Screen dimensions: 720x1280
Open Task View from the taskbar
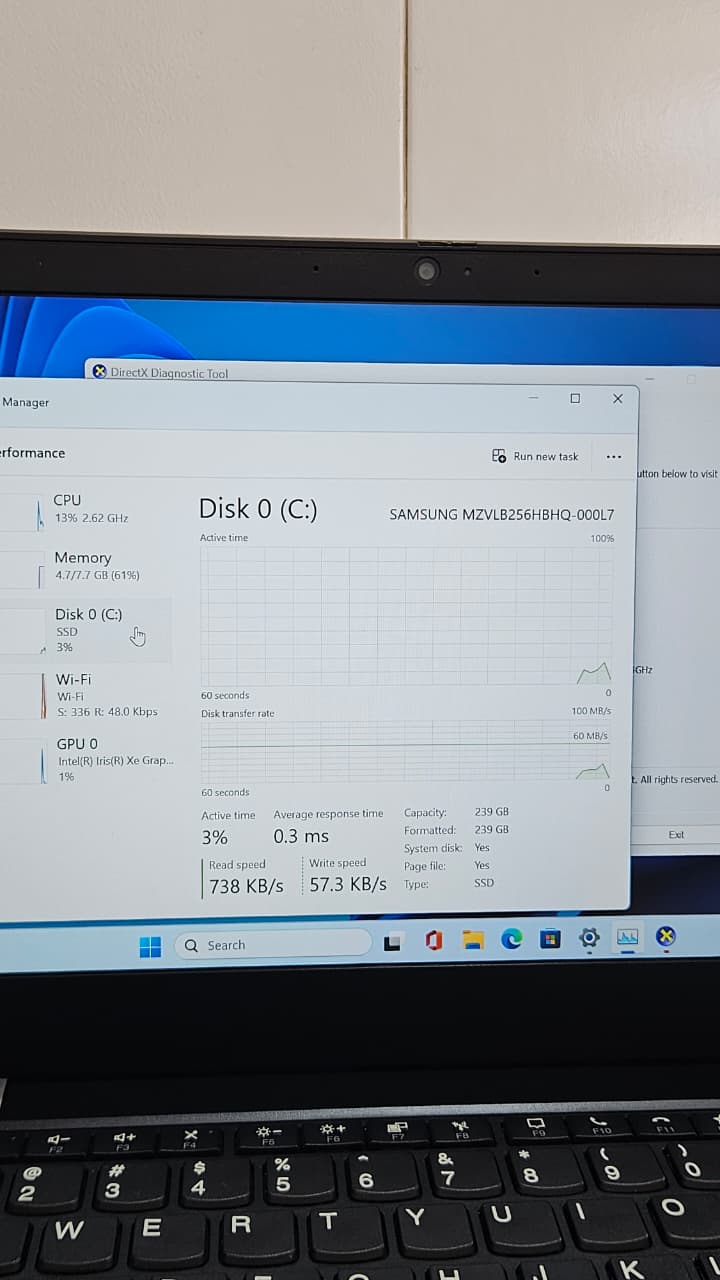point(394,942)
